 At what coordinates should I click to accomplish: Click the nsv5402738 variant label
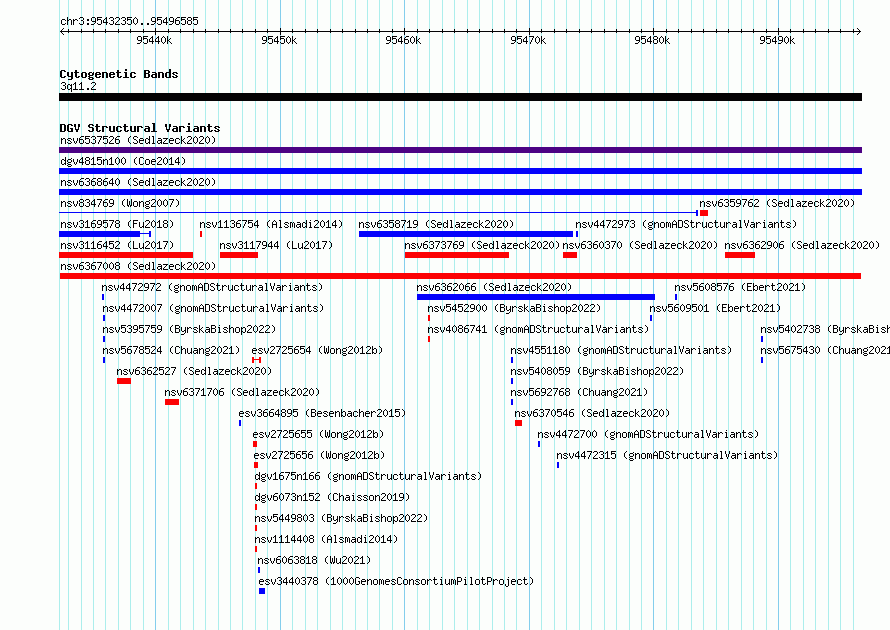(825, 329)
